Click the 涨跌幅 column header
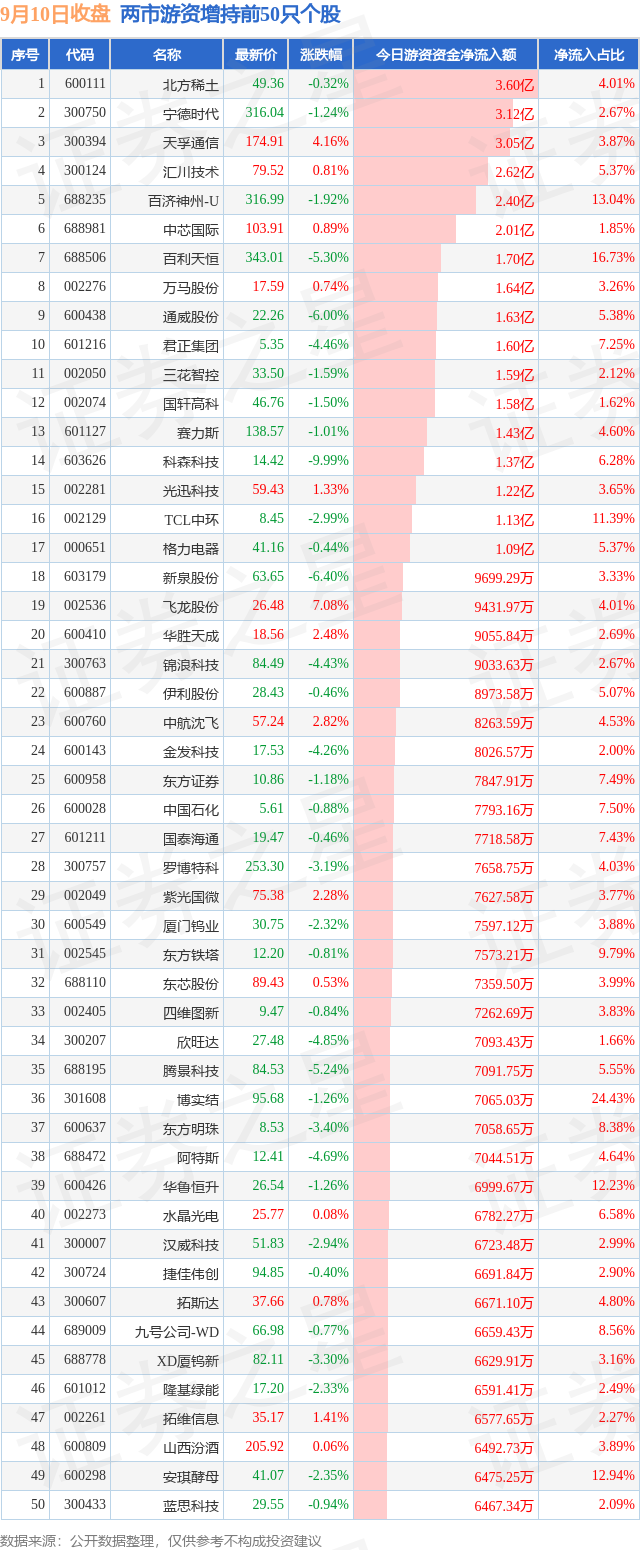640x1550 pixels. [x=320, y=55]
